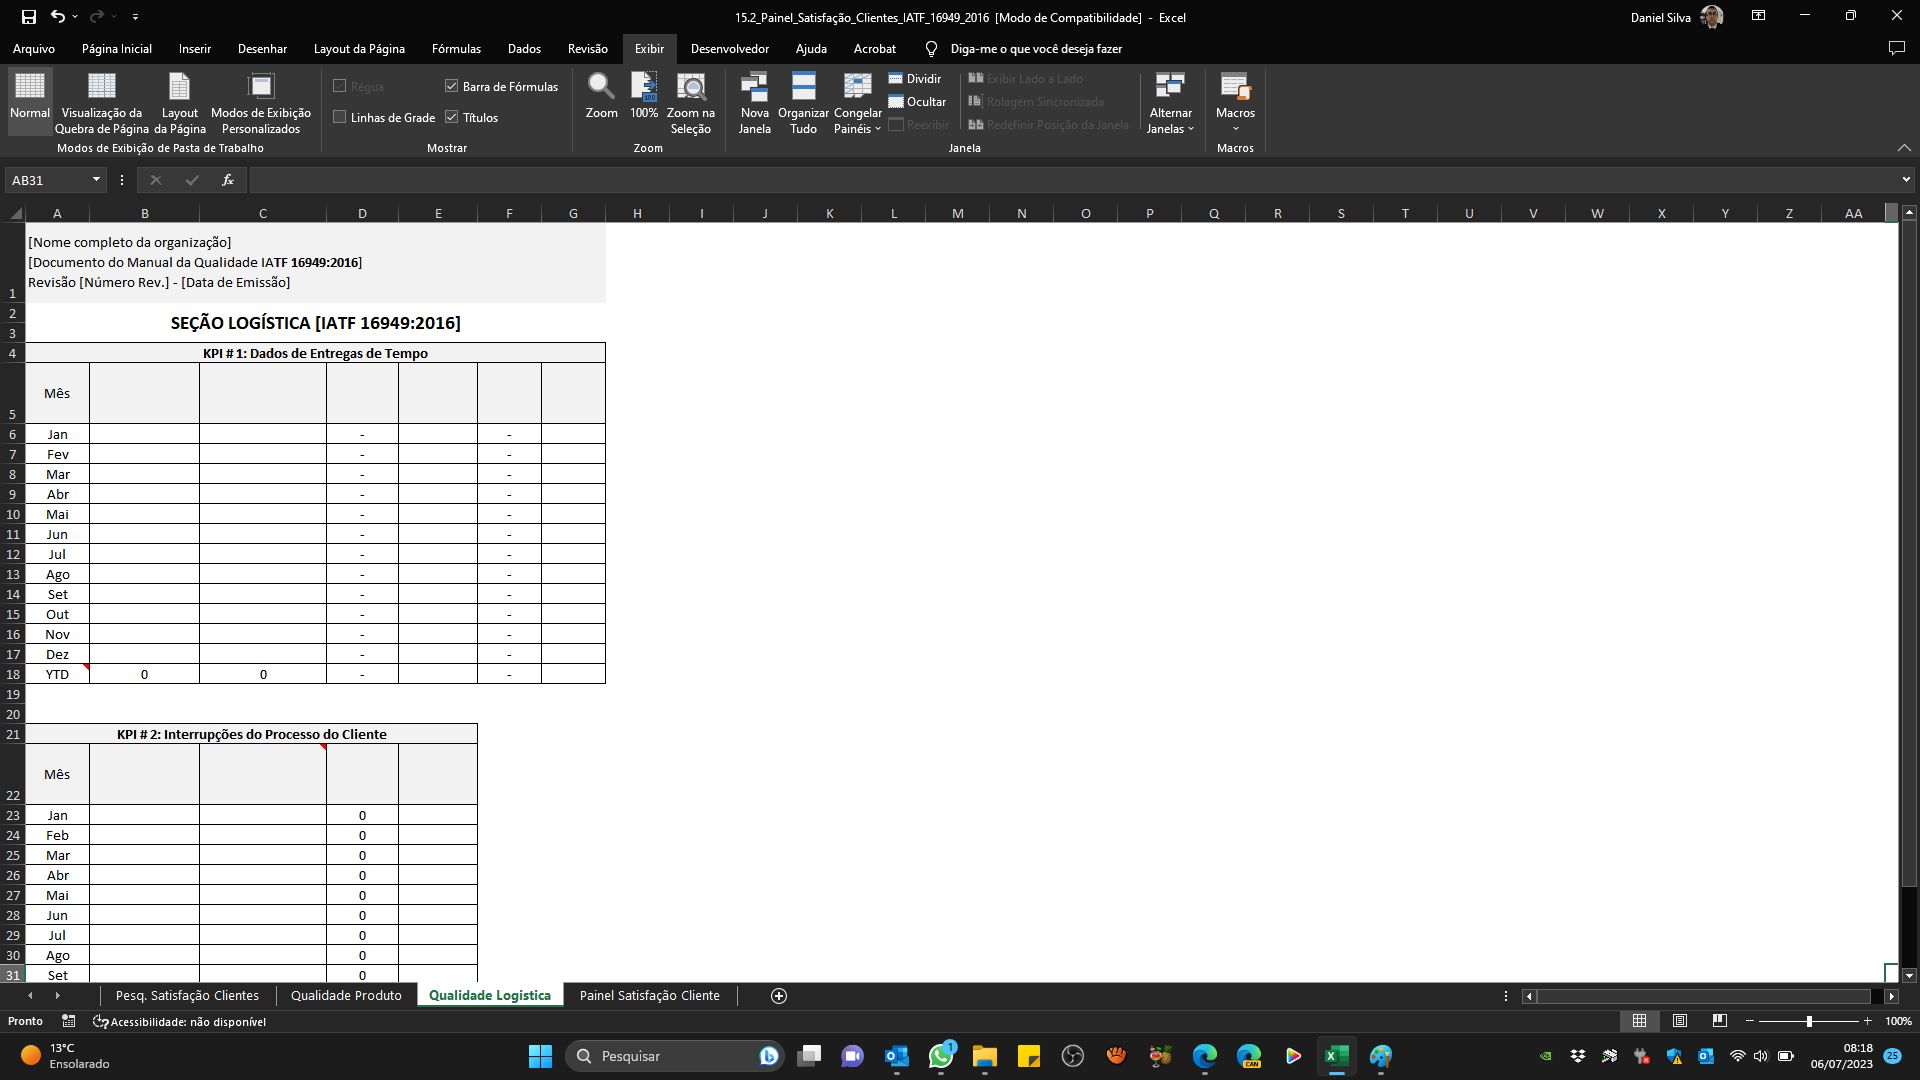This screenshot has width=1920, height=1080.
Task: Open the Name Box dropdown arrow
Action: (x=96, y=180)
